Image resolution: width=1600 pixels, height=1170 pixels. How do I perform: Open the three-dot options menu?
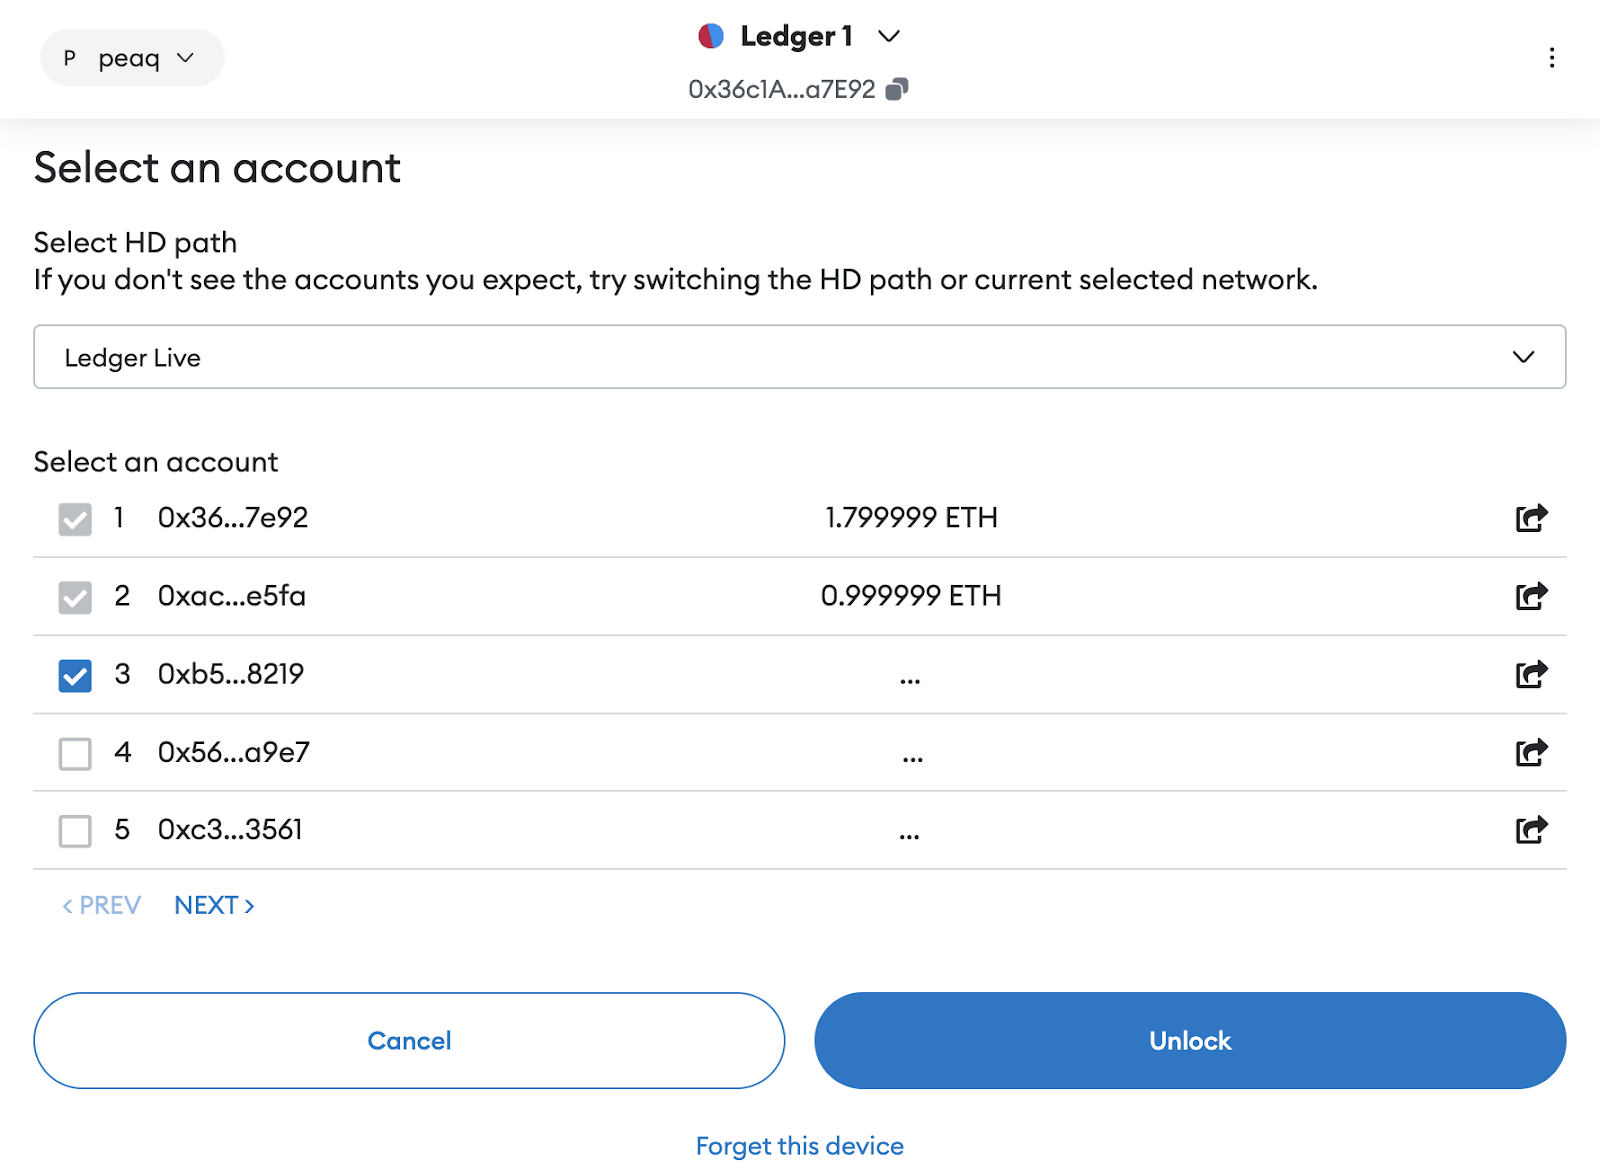click(1552, 57)
